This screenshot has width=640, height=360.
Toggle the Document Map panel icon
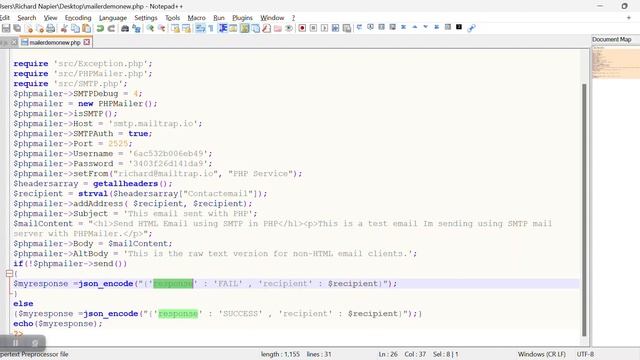coord(244,28)
